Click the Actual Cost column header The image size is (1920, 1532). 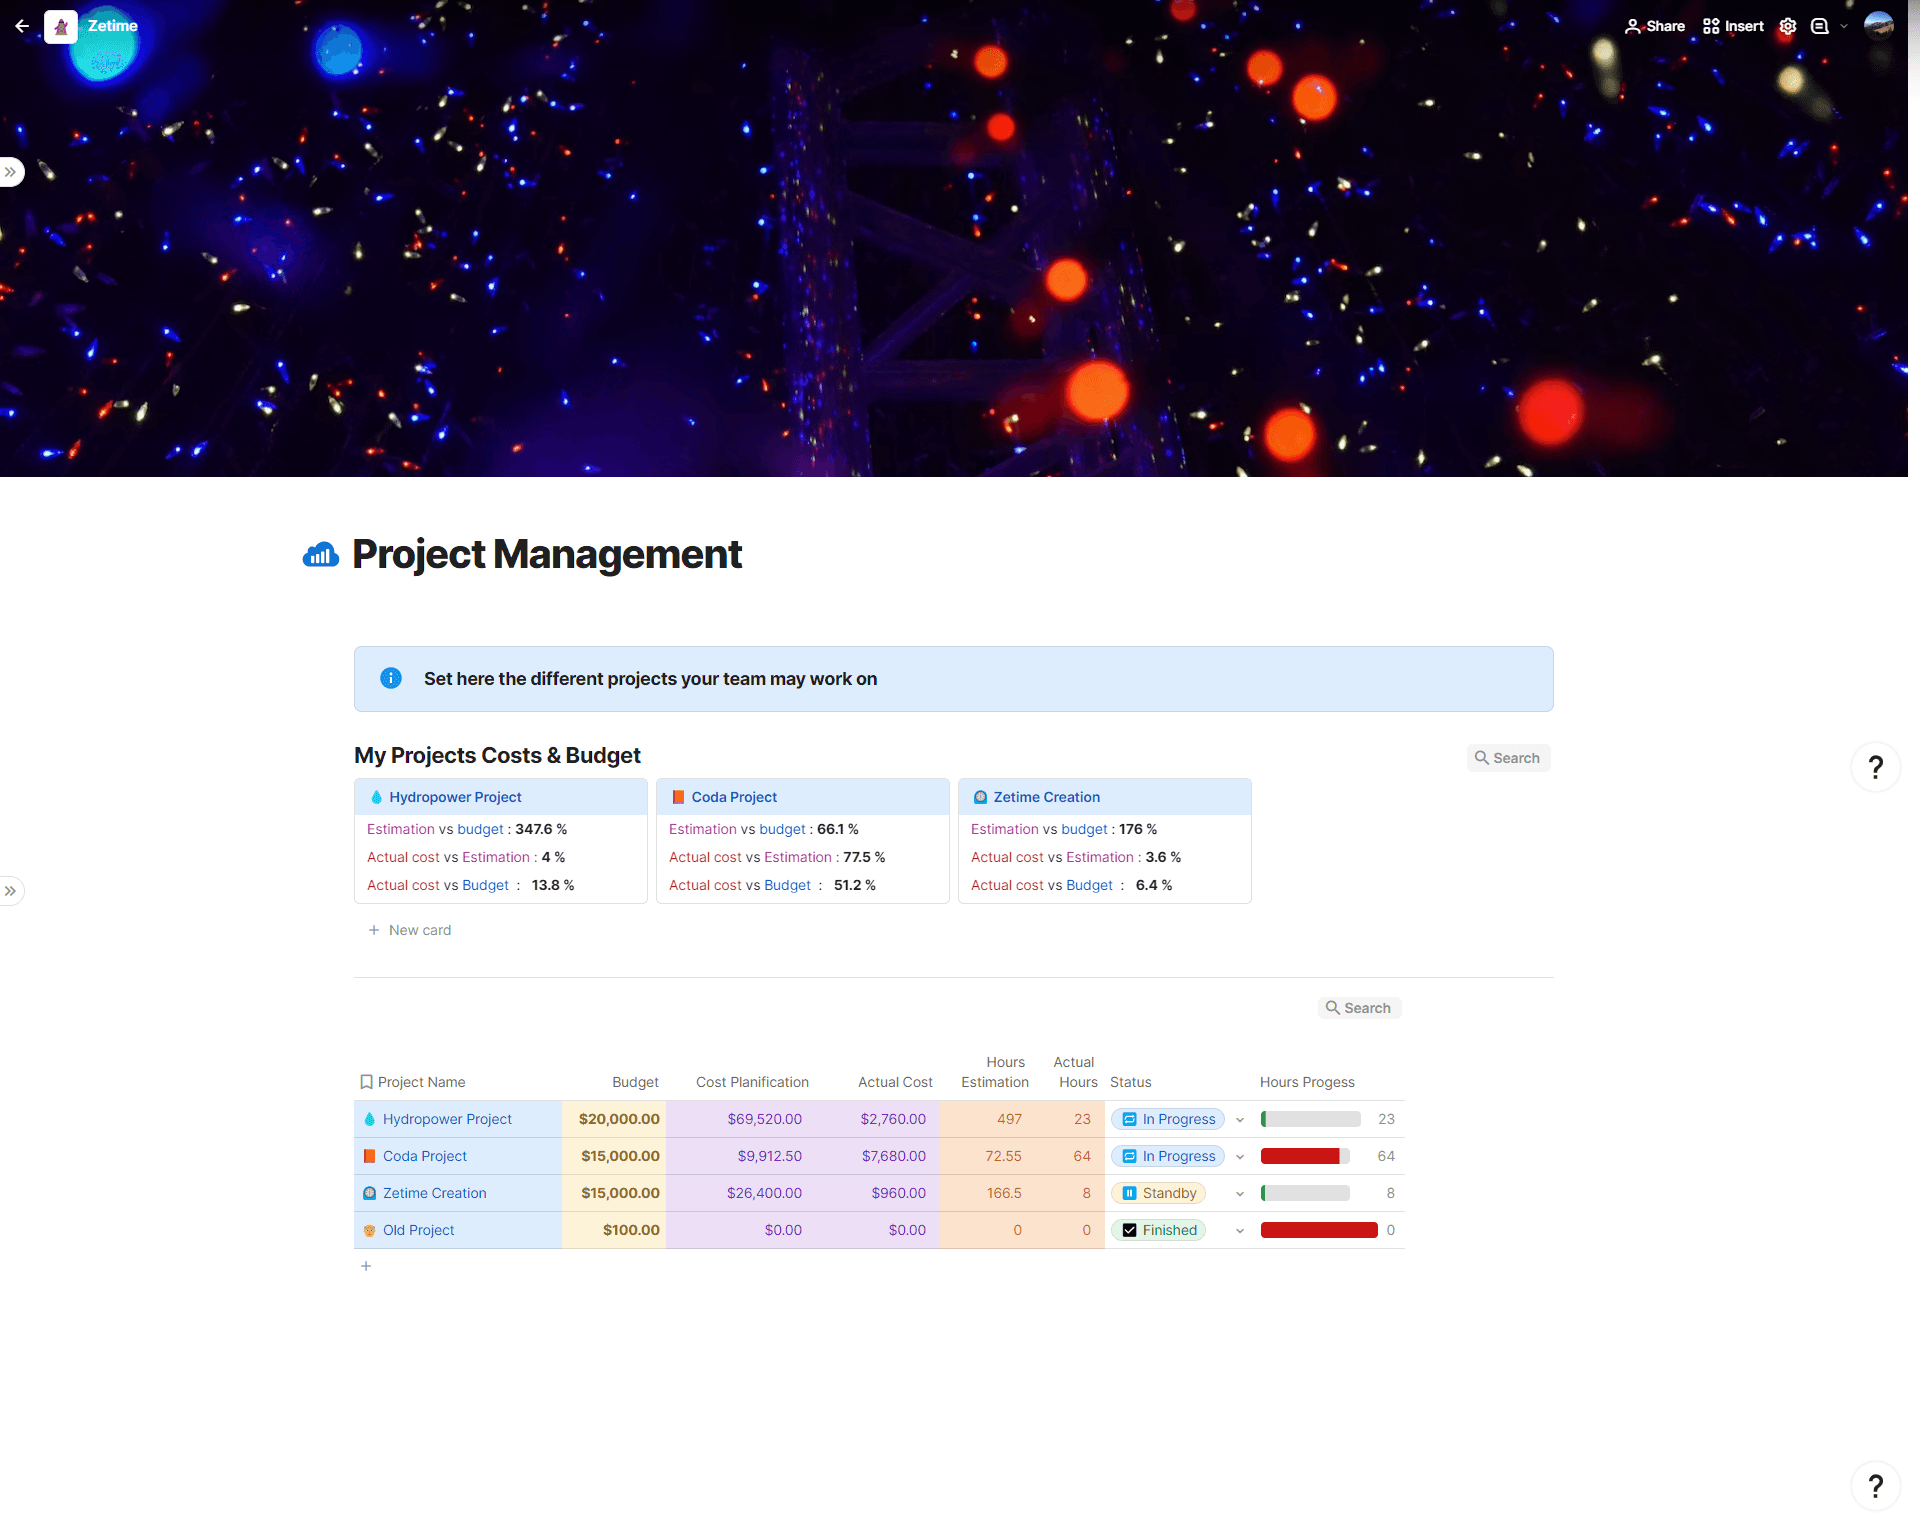tap(895, 1082)
